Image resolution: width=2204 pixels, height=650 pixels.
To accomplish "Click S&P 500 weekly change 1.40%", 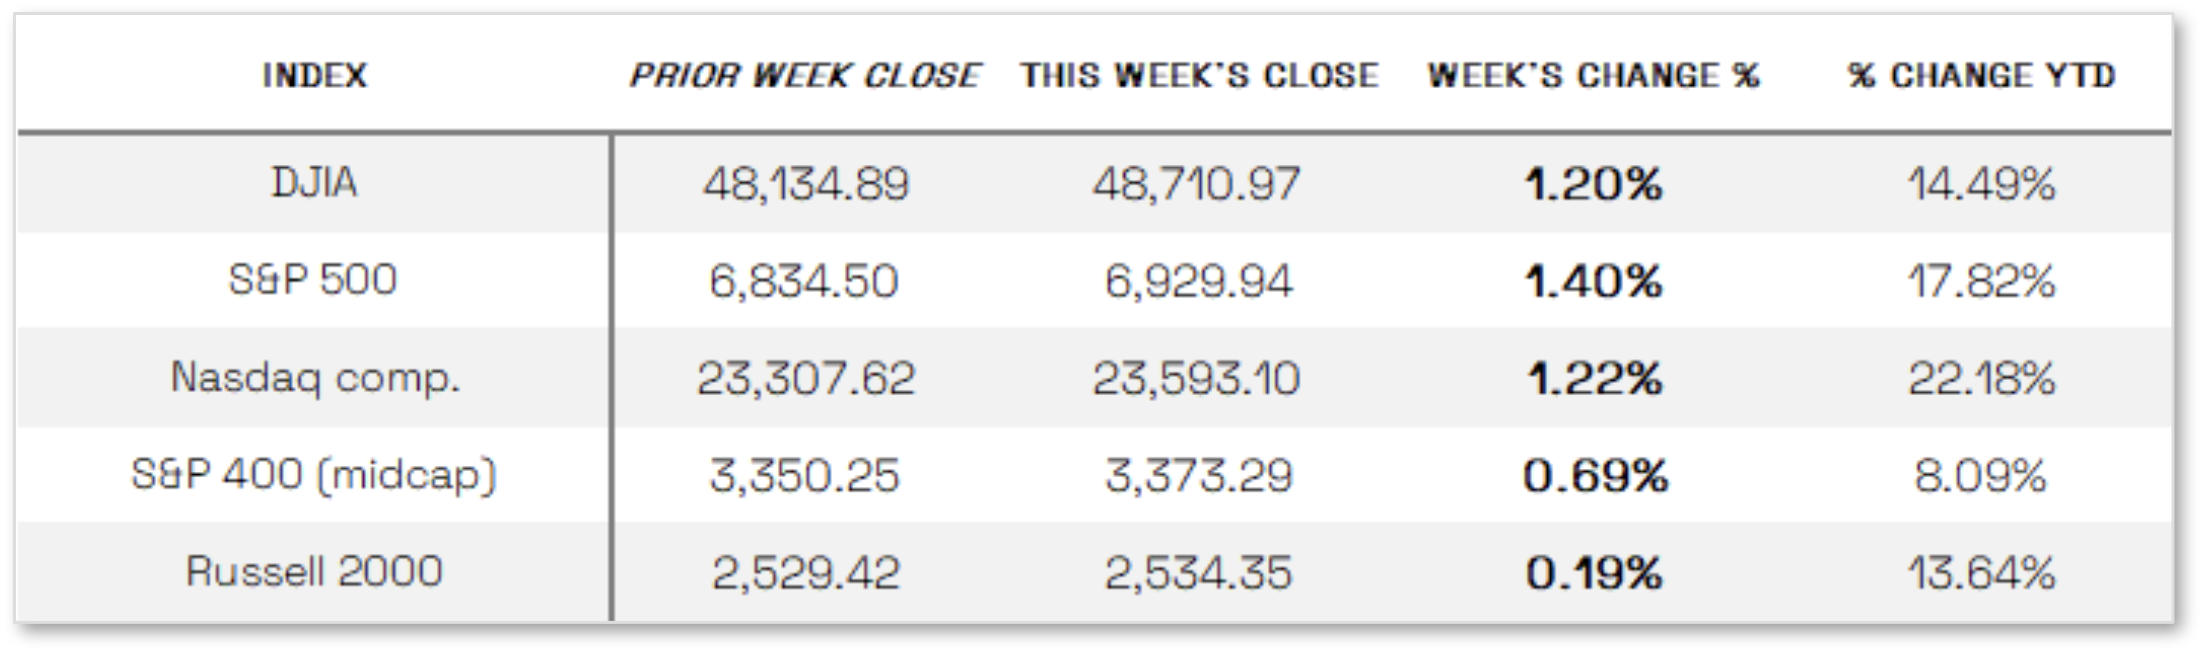I will pyautogui.click(x=1593, y=281).
